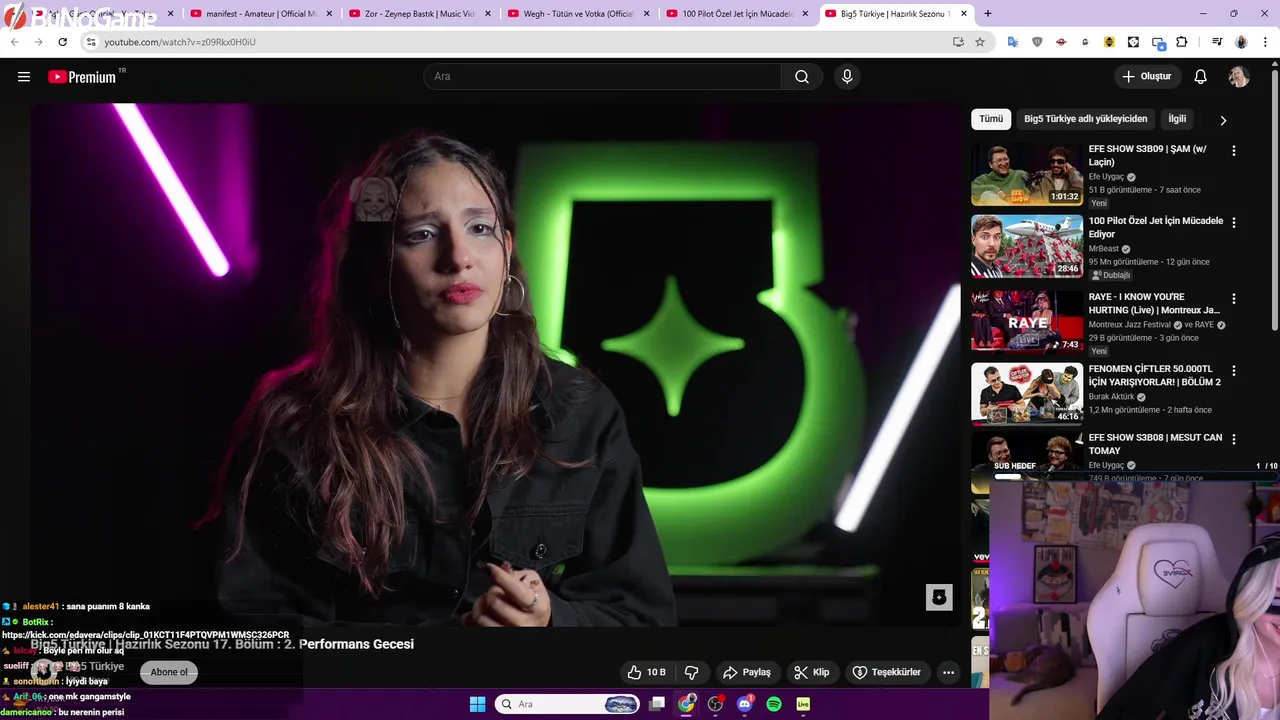Viewport: 1280px width, 720px height.
Task: Open 100 Pilot Özel Jet thumbnail
Action: tap(1027, 246)
